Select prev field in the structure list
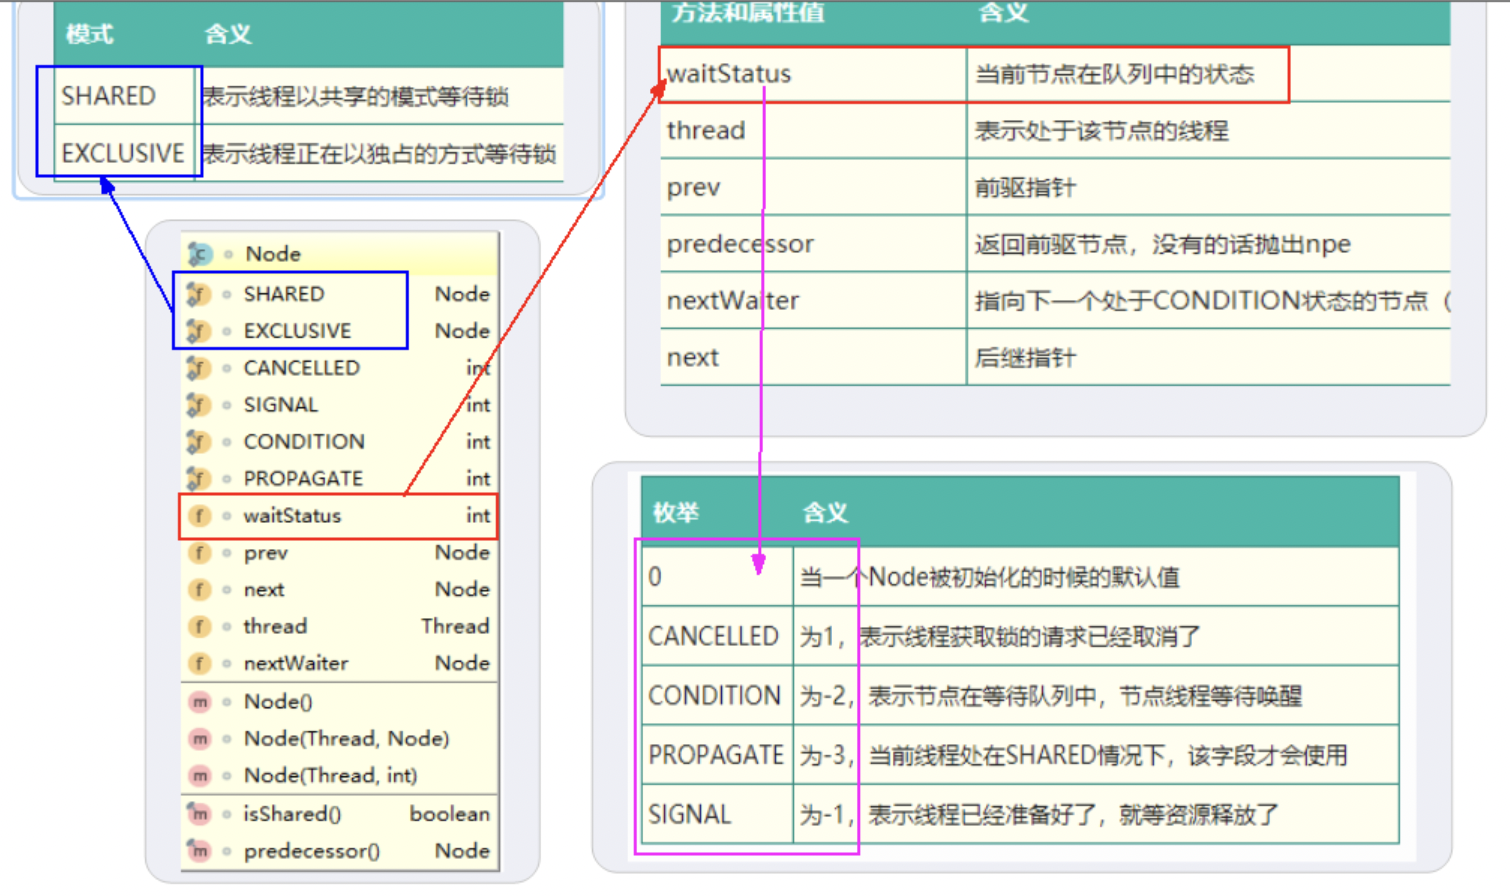1510x896 pixels. [340, 553]
